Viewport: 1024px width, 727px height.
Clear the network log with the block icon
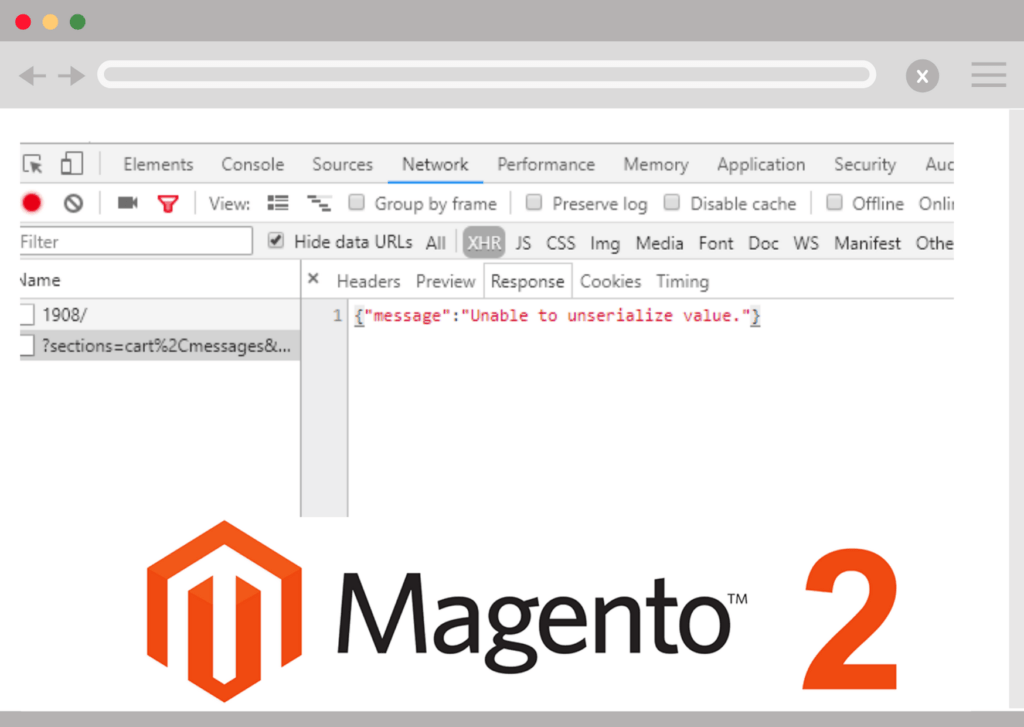click(x=72, y=202)
